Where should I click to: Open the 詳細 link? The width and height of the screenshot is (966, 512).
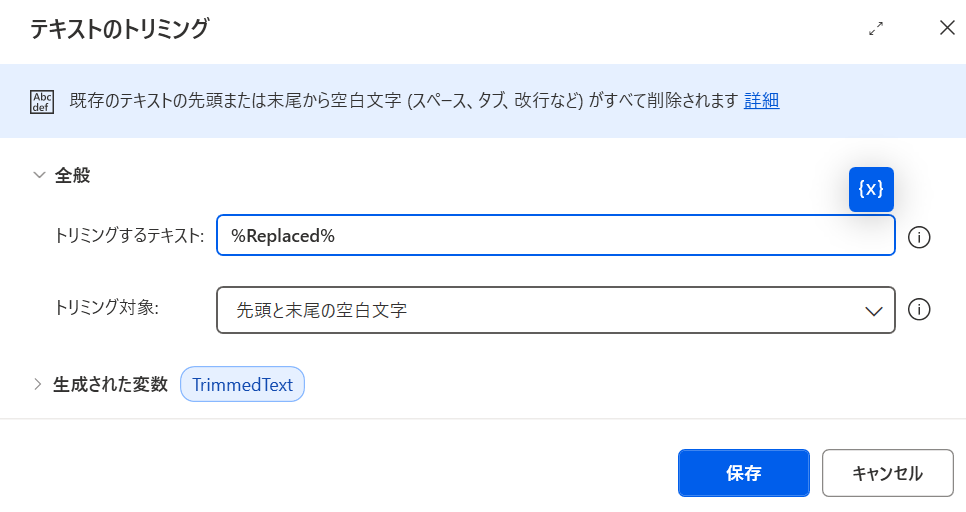[x=761, y=100]
